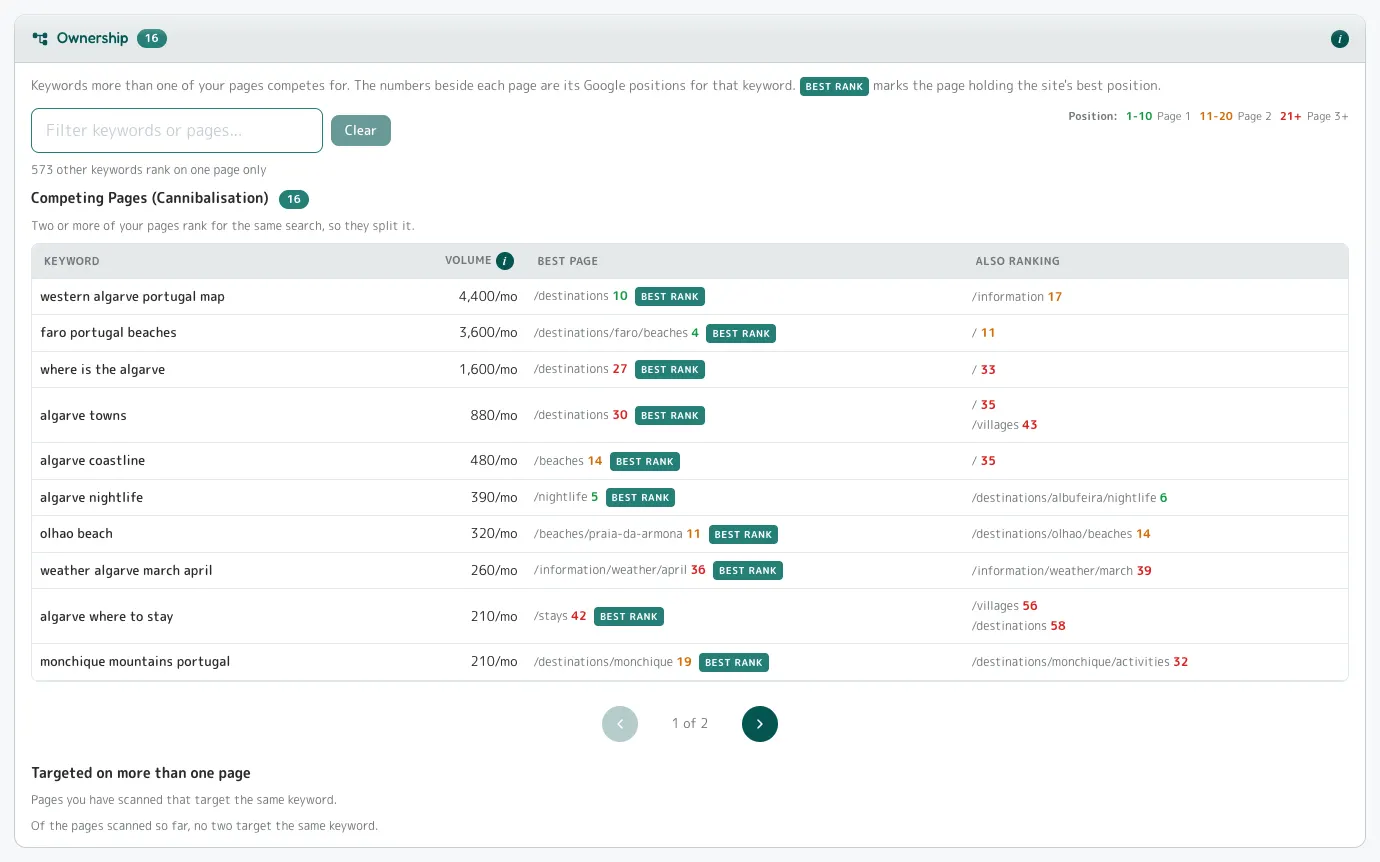Select keyword monchique mountains portugal

135,662
